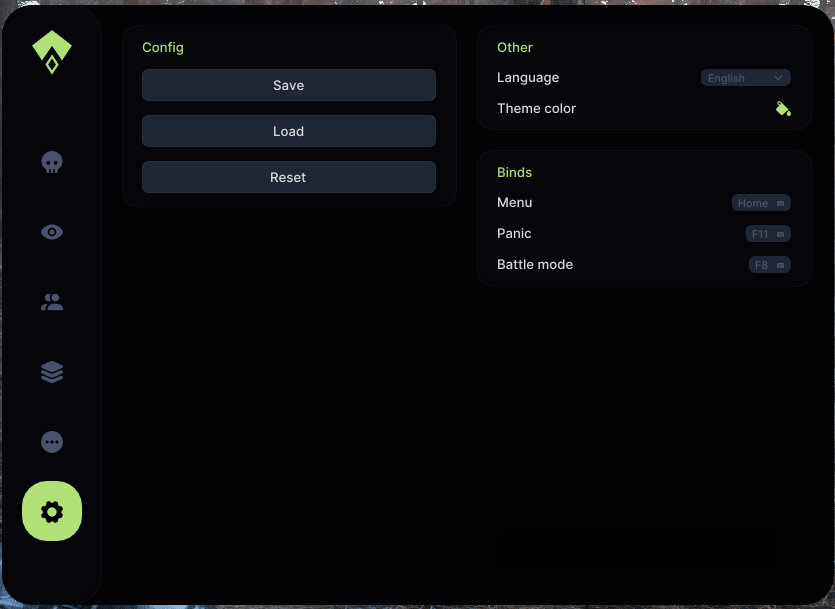Select the highlighted settings gear tab
Screen dimensions: 835x609
(52, 512)
